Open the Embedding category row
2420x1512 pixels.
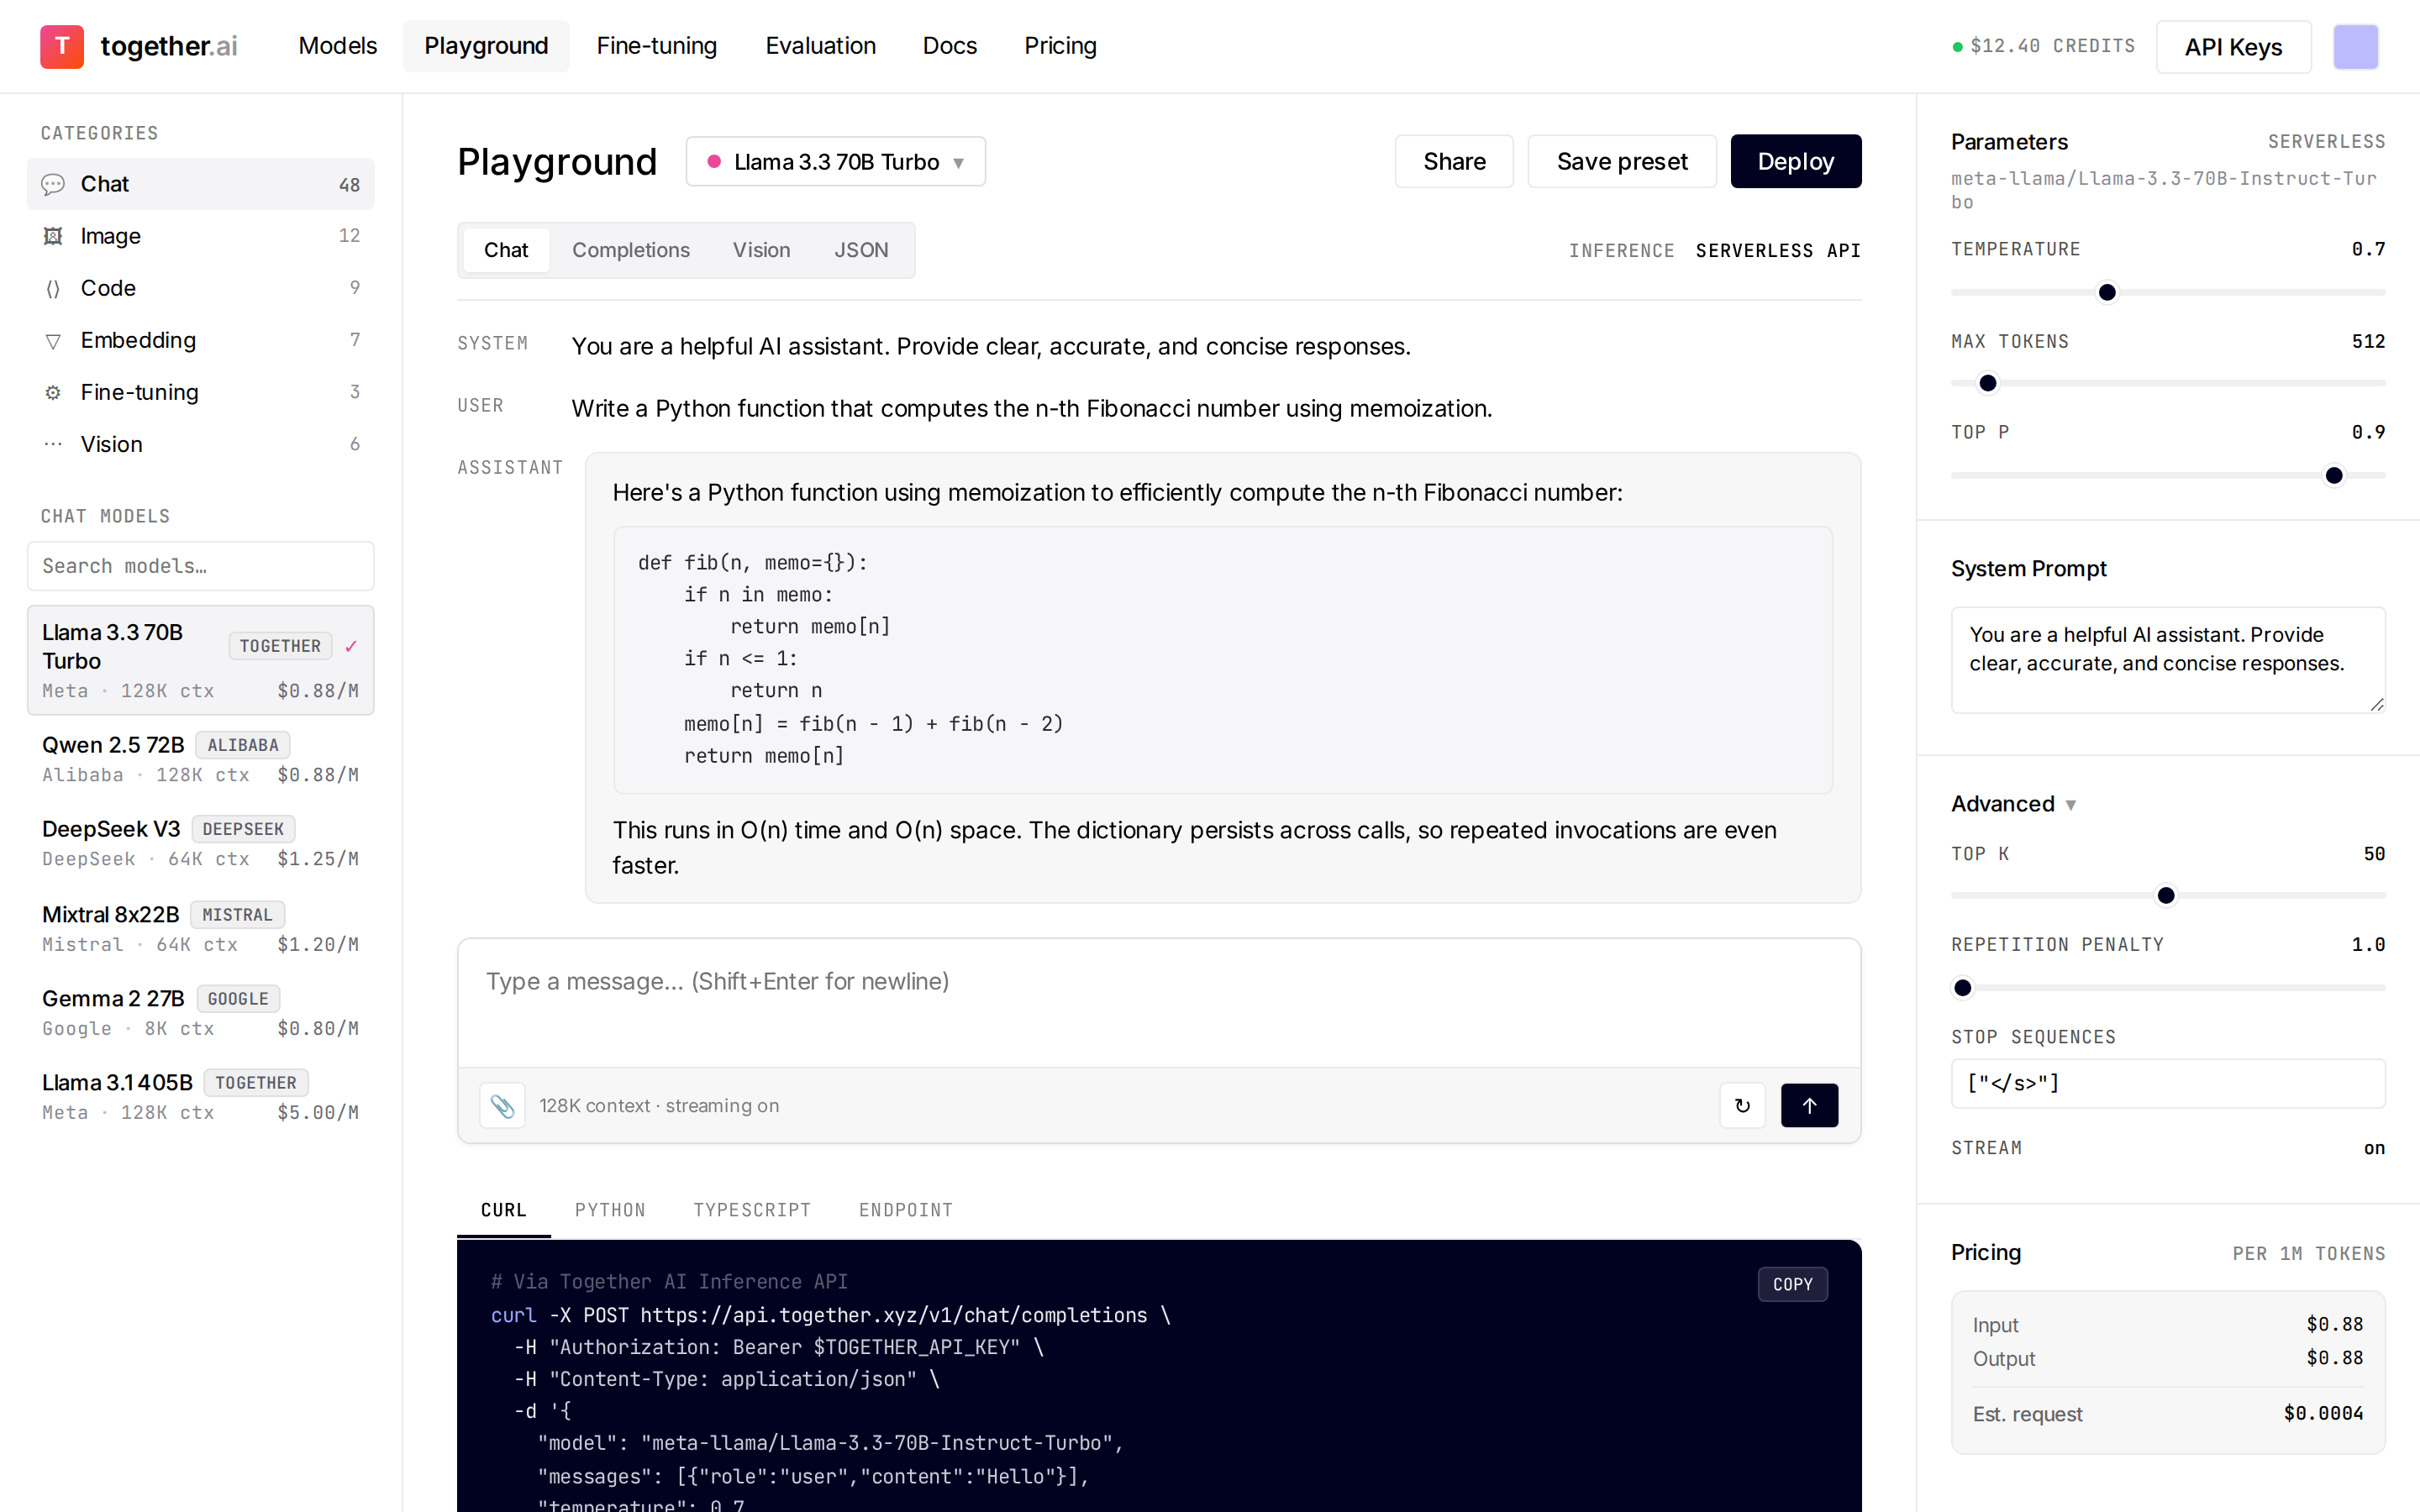201,340
